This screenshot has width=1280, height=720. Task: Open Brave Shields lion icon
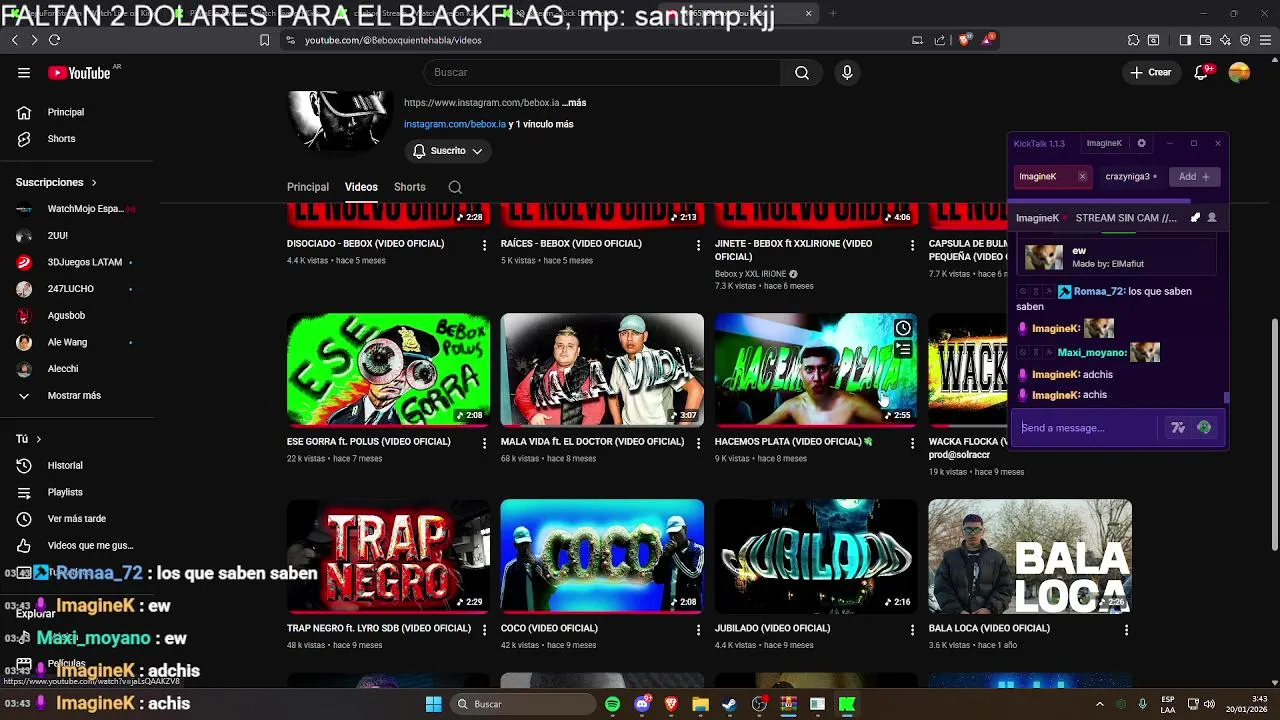pyautogui.click(x=964, y=40)
